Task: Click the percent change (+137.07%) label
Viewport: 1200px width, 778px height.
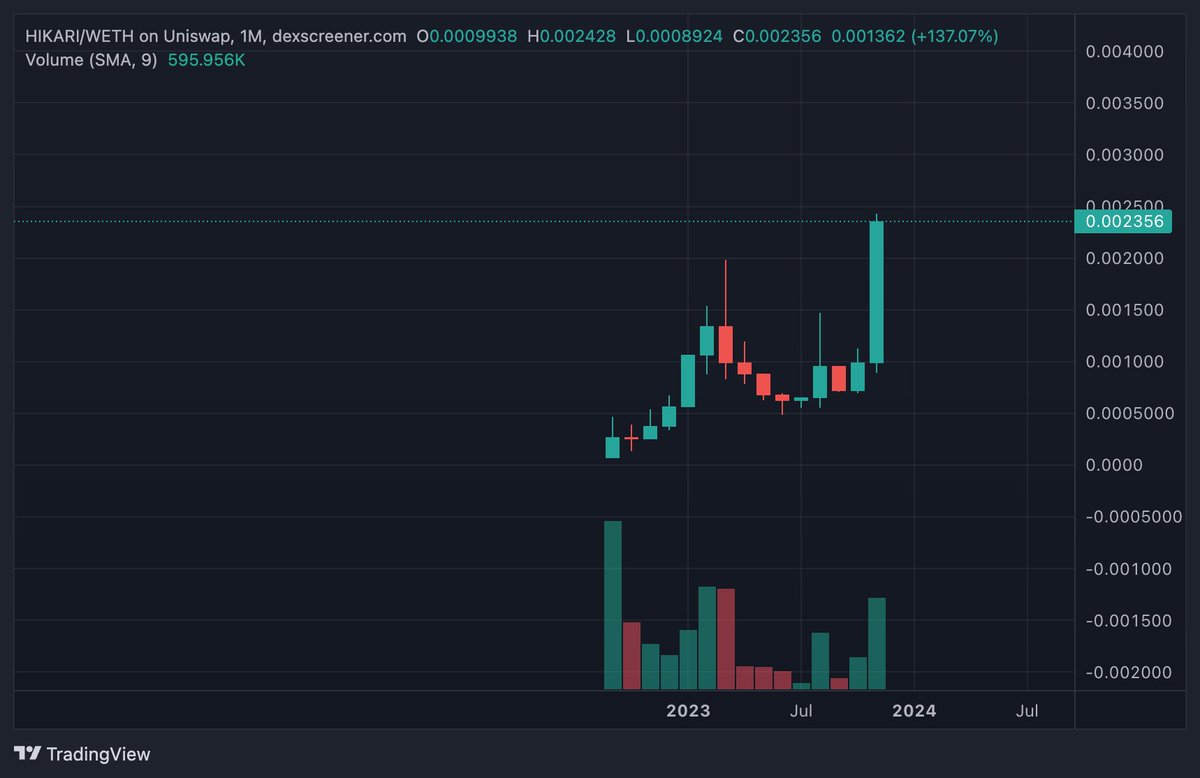Action: (x=954, y=36)
